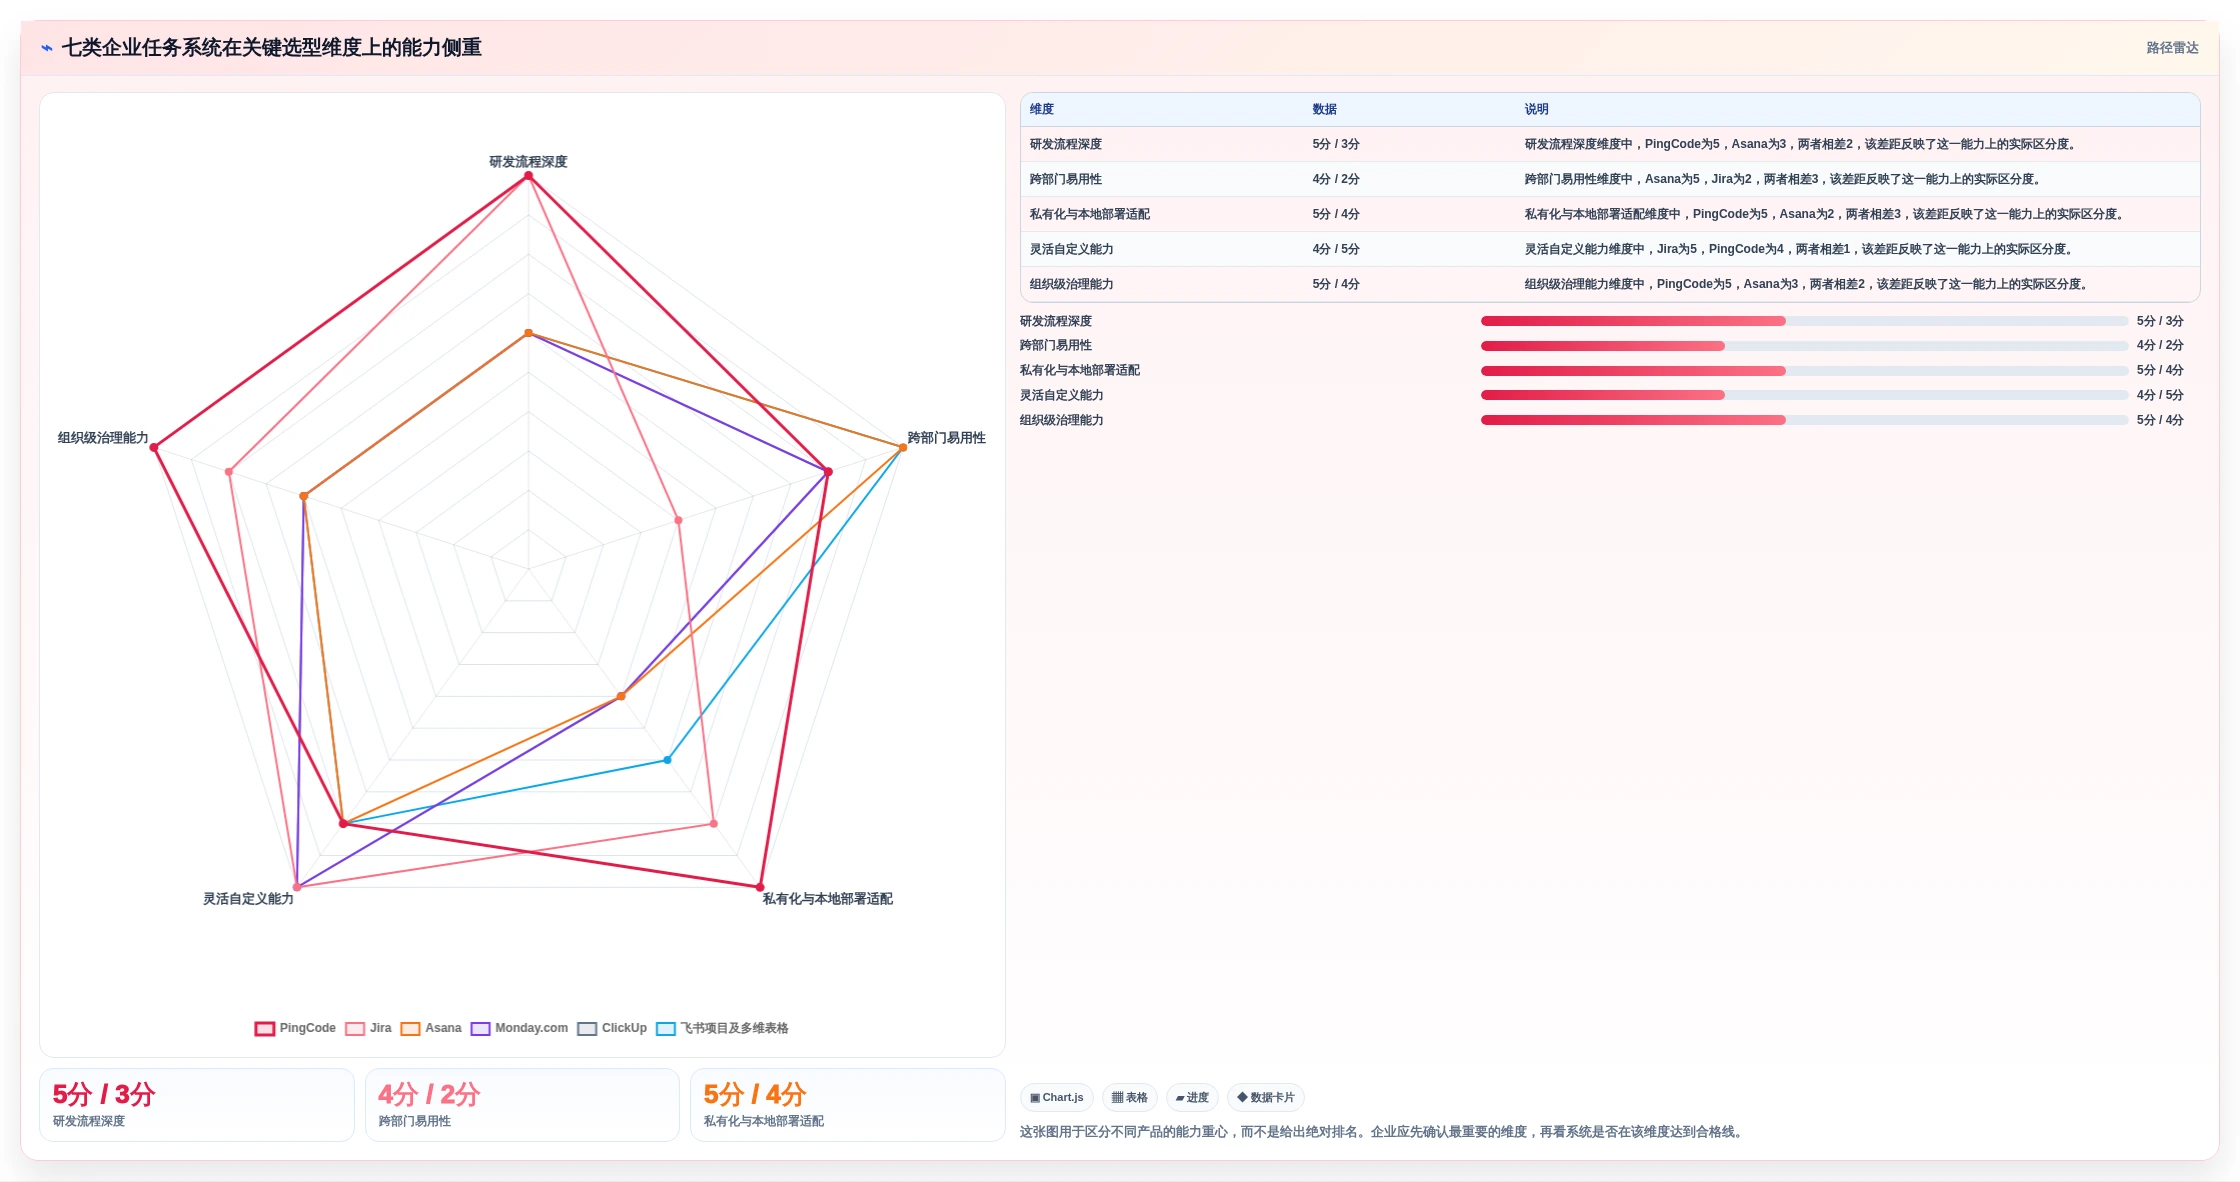The image size is (2240, 1182).
Task: Click the description row about Asana为5，Jira为2
Action: [x=1784, y=179]
